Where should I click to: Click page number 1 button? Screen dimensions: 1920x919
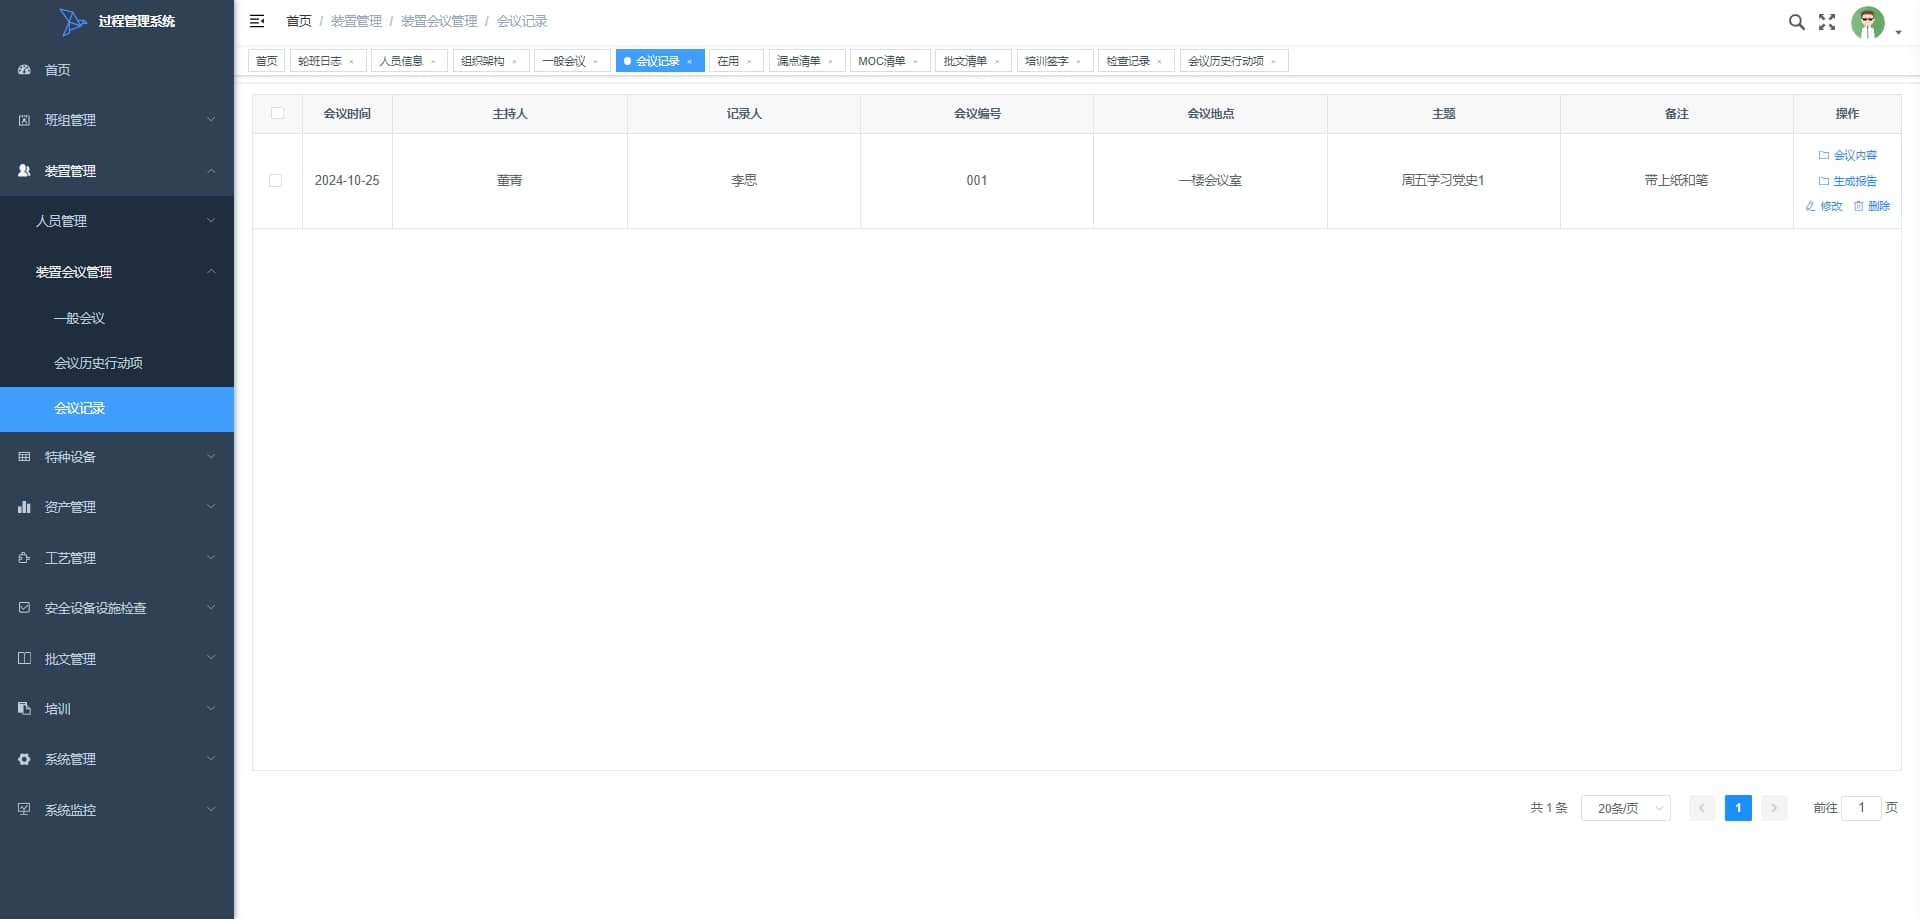[x=1738, y=808]
